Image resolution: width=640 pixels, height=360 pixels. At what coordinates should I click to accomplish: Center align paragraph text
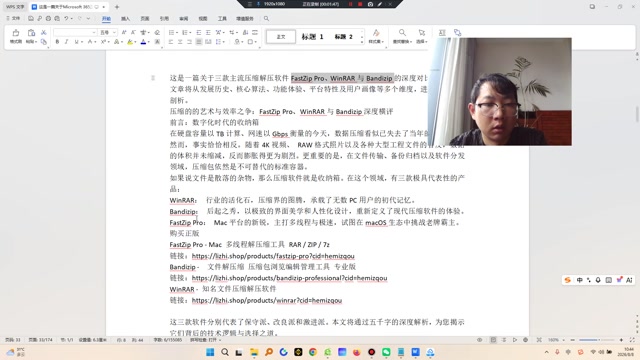pyautogui.click(x=180, y=42)
